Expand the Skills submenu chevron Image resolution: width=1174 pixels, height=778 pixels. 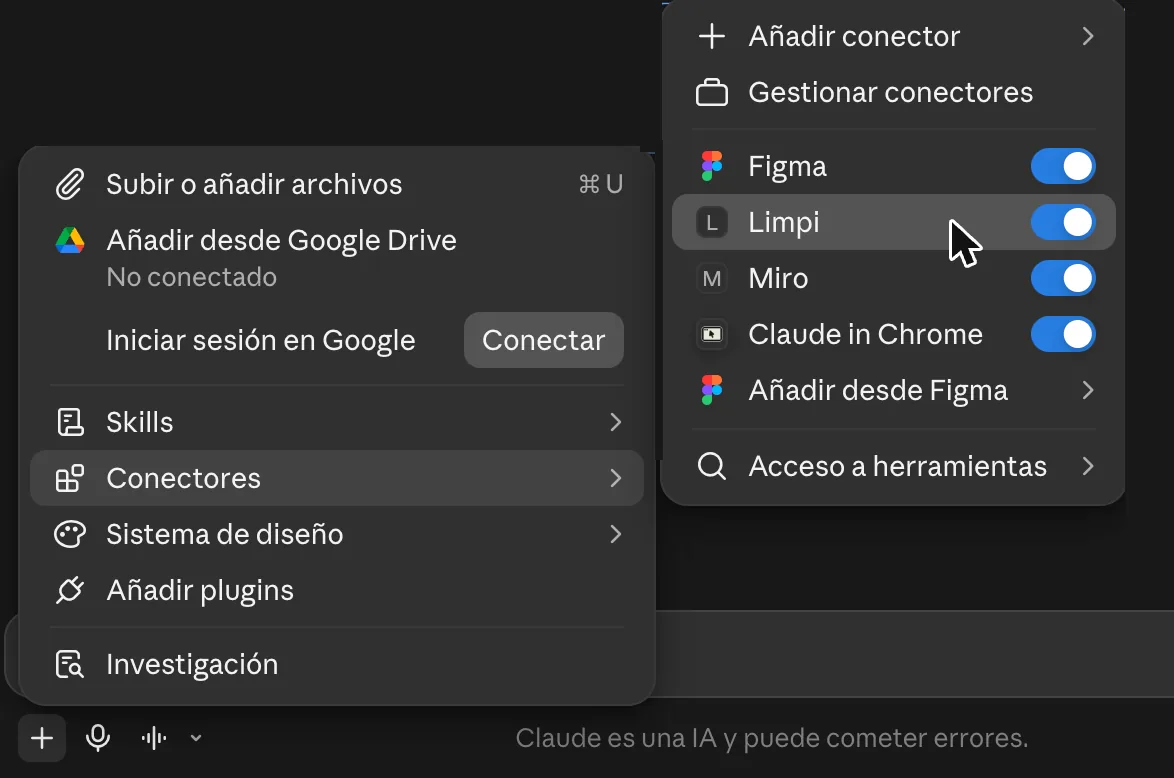click(615, 422)
